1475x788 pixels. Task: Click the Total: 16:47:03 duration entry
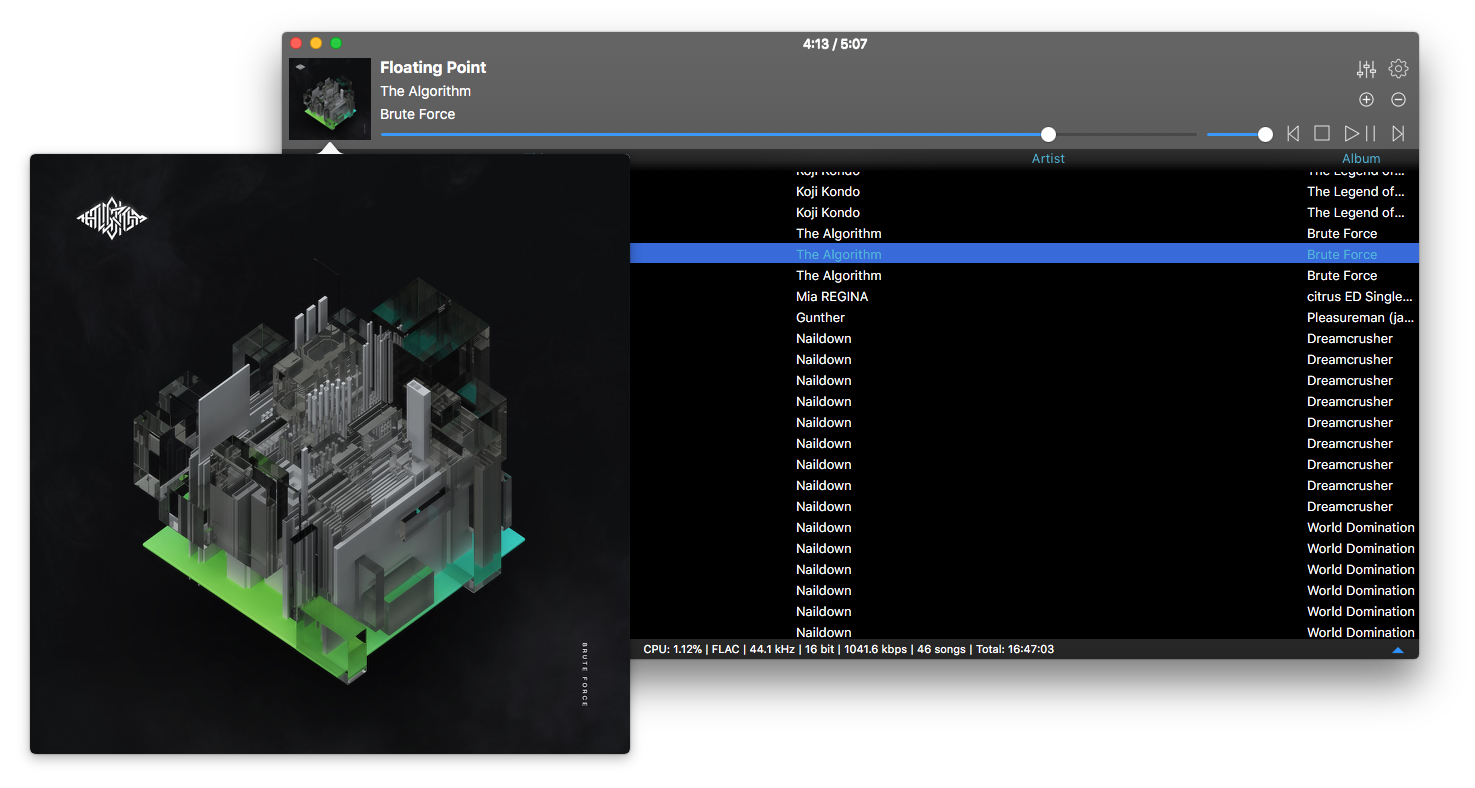coord(1014,649)
